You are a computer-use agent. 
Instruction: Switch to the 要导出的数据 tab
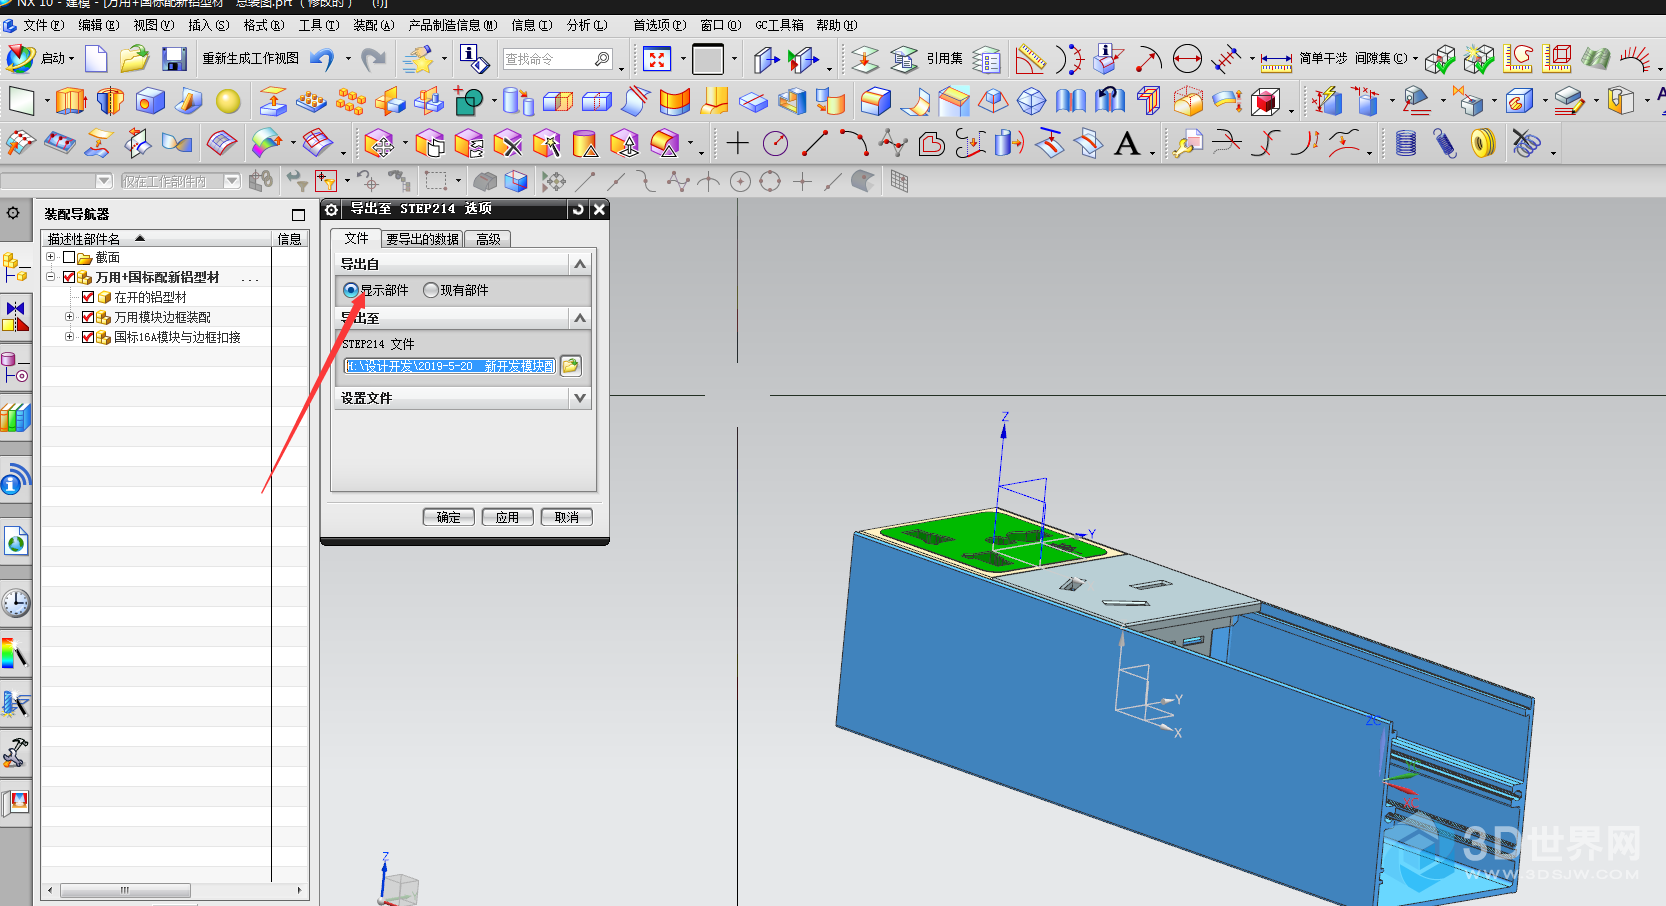coord(423,239)
